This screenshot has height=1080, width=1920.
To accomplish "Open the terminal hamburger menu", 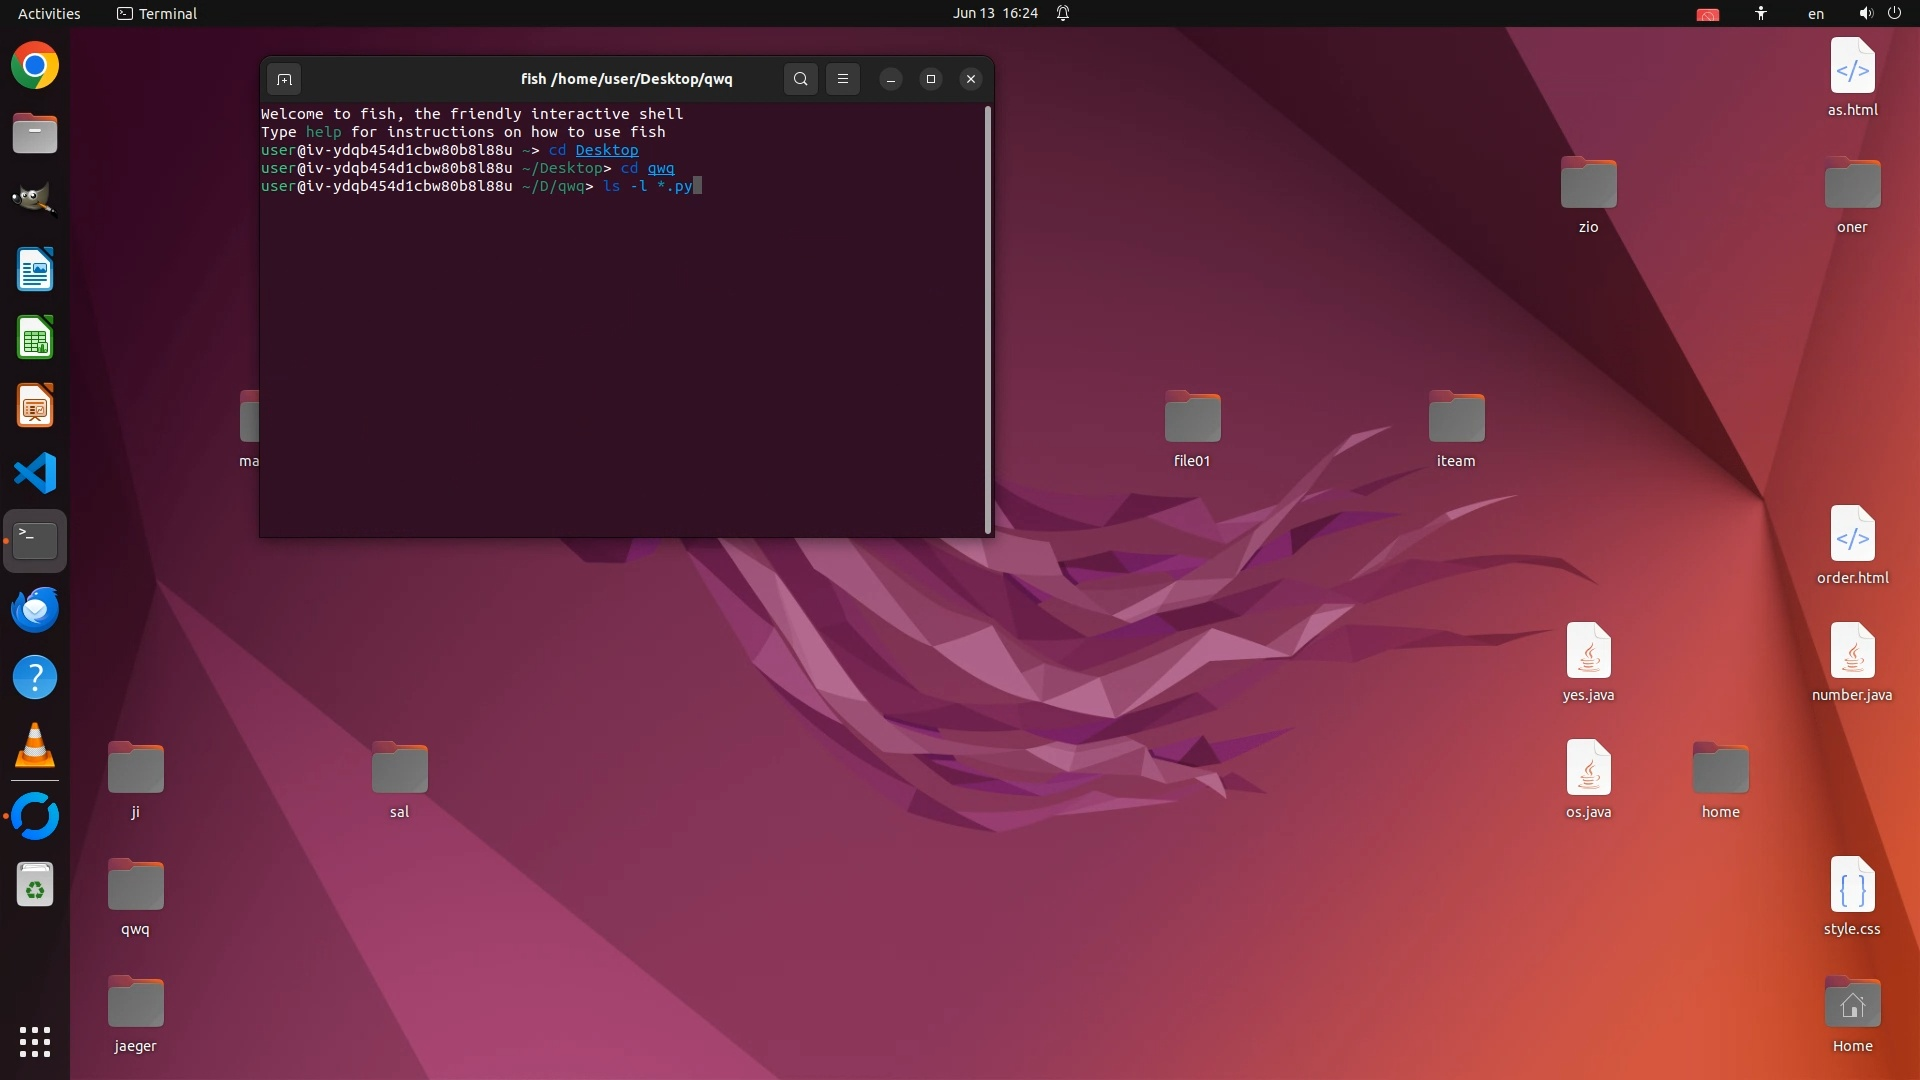I will click(843, 79).
